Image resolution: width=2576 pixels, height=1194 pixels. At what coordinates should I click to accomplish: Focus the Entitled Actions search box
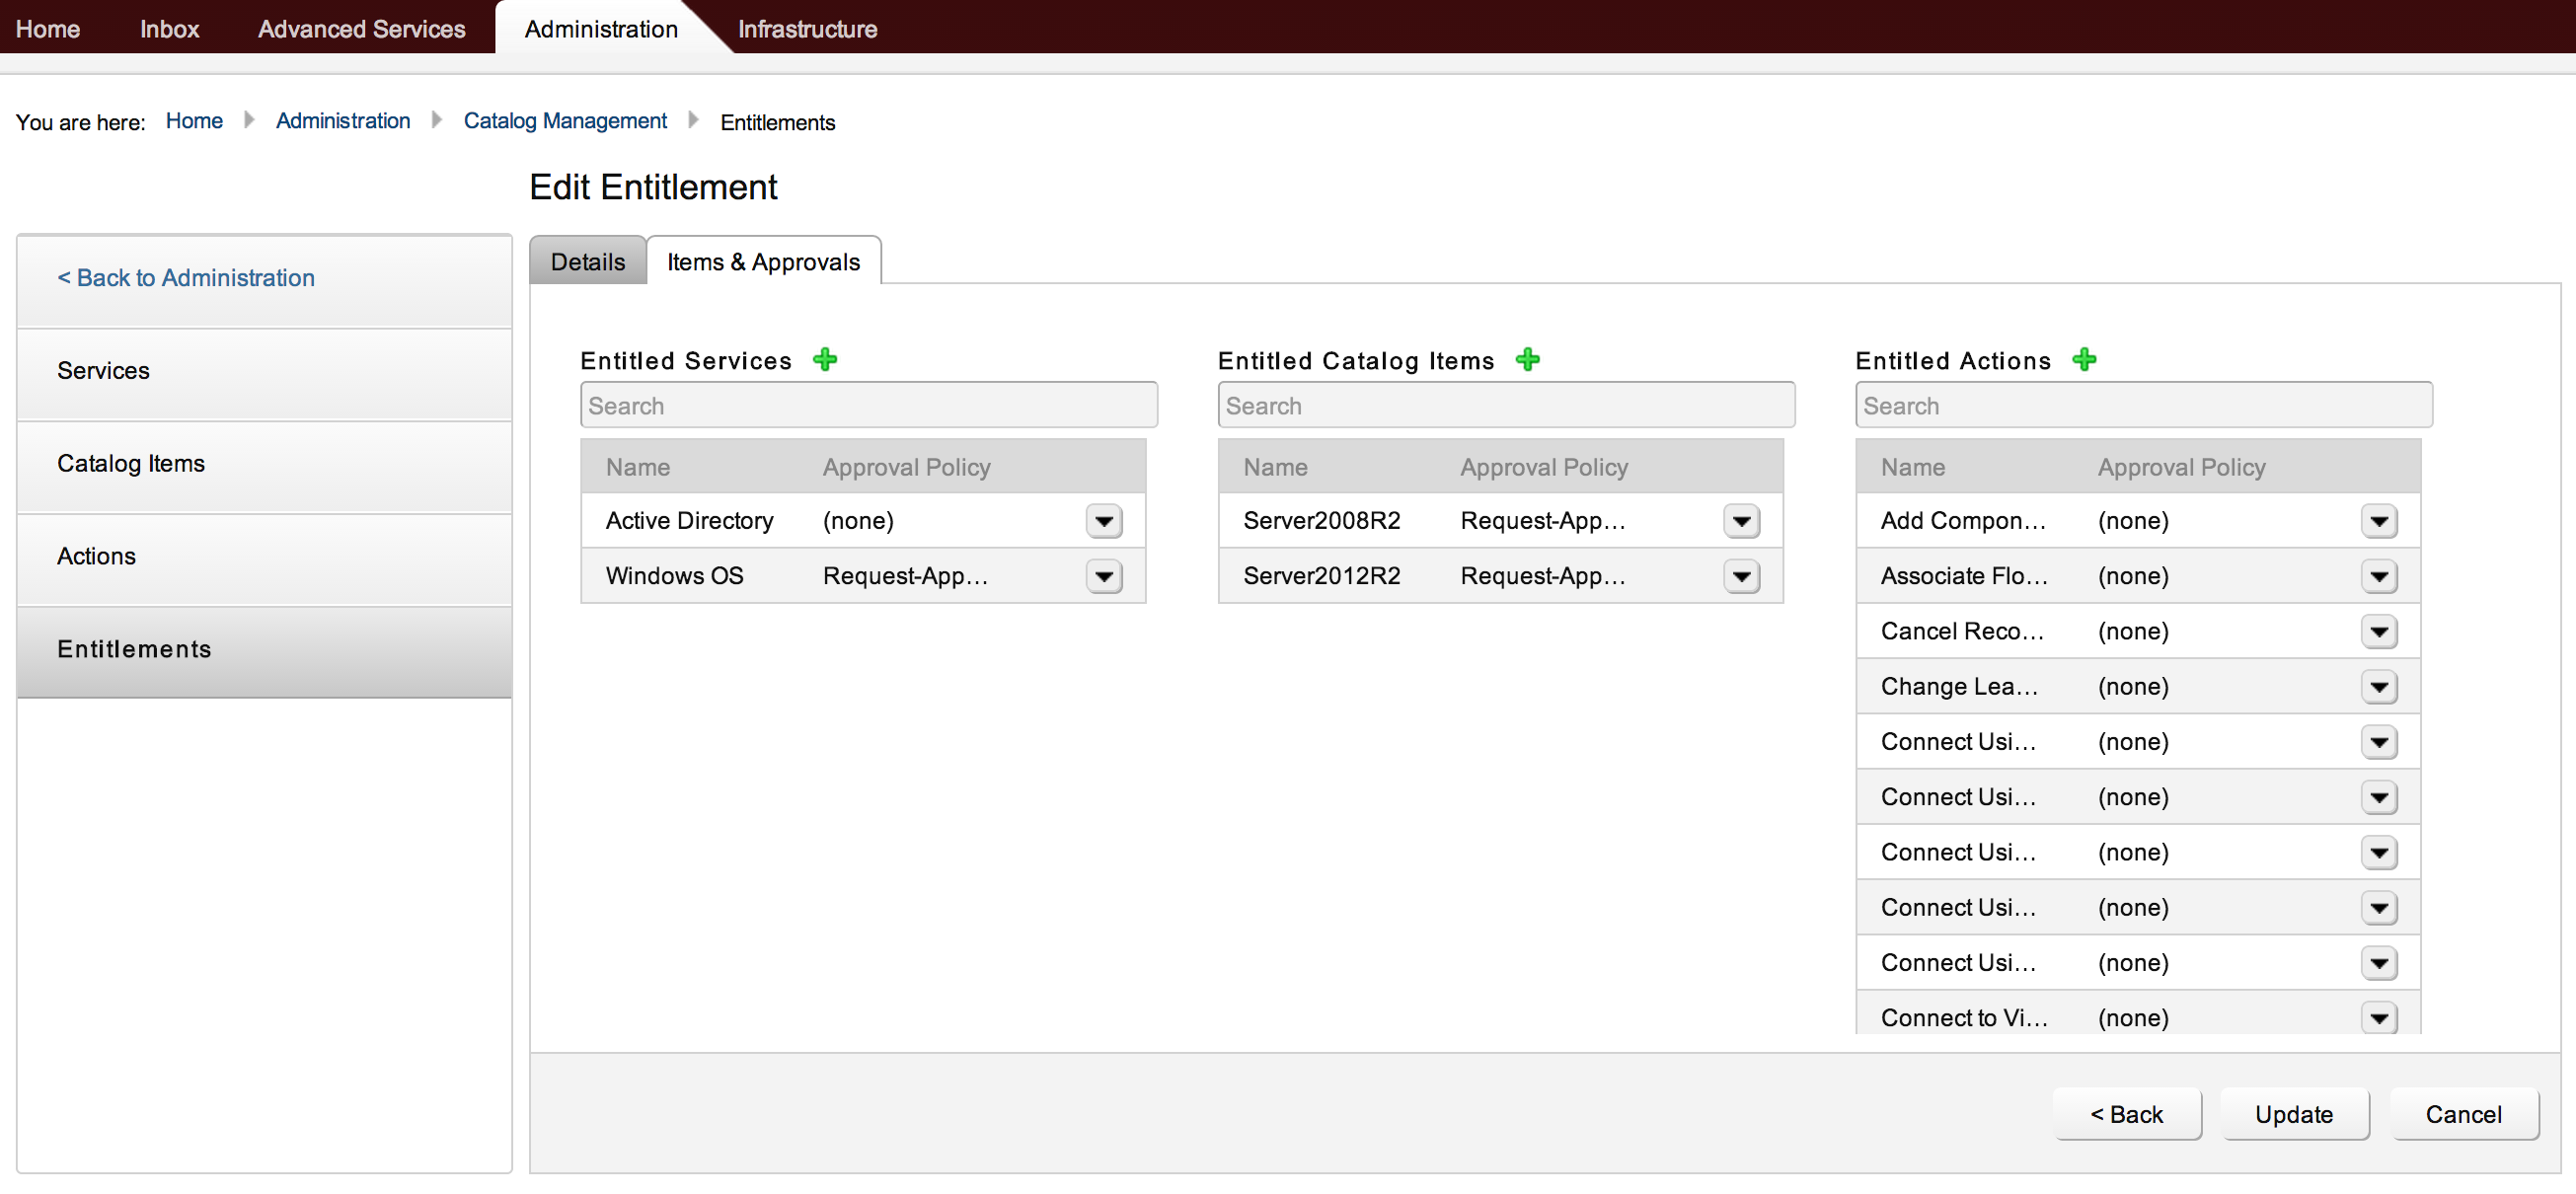(2143, 406)
